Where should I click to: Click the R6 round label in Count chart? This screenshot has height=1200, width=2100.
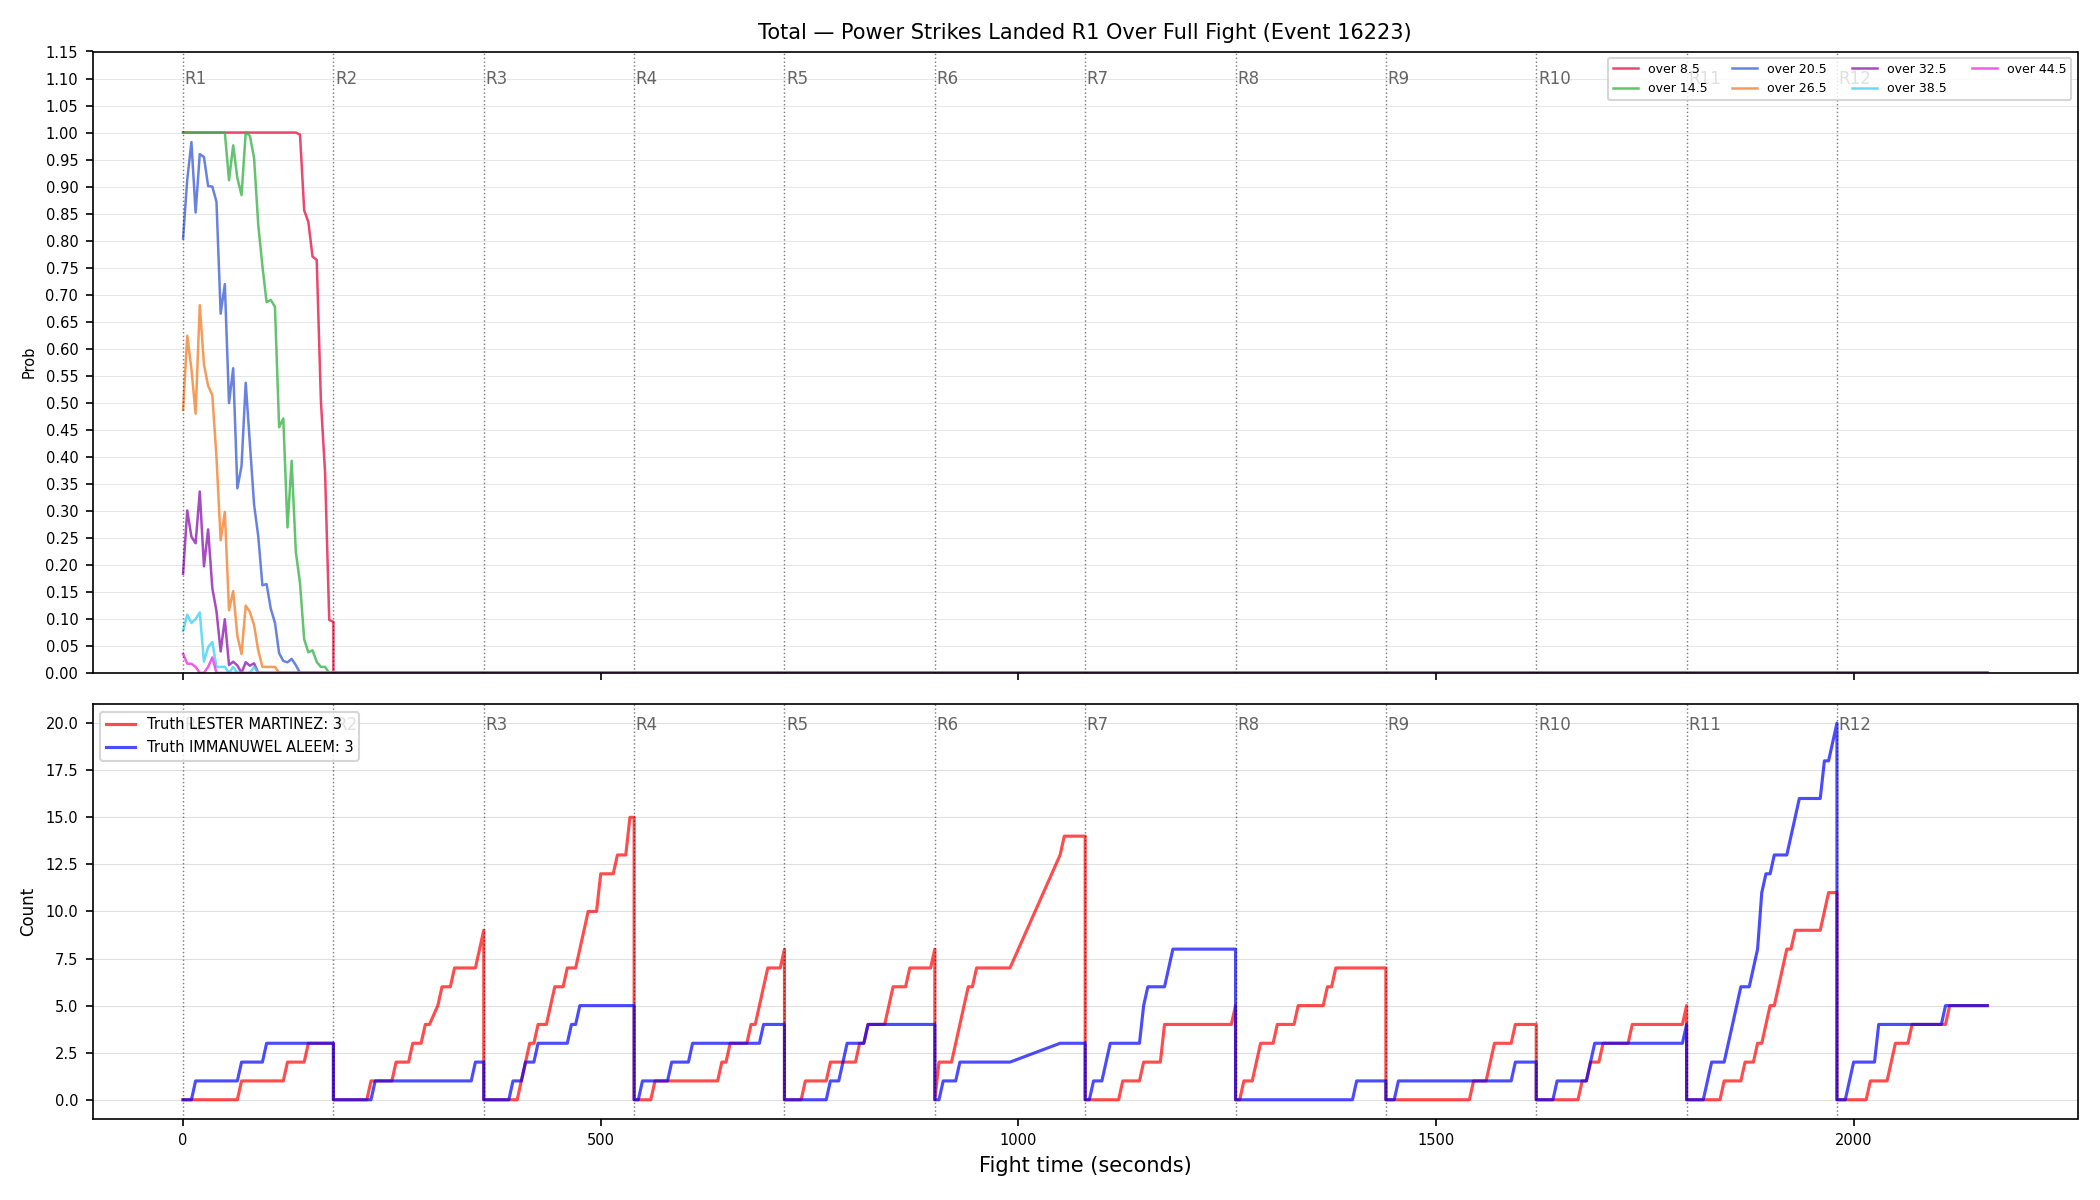pos(947,724)
